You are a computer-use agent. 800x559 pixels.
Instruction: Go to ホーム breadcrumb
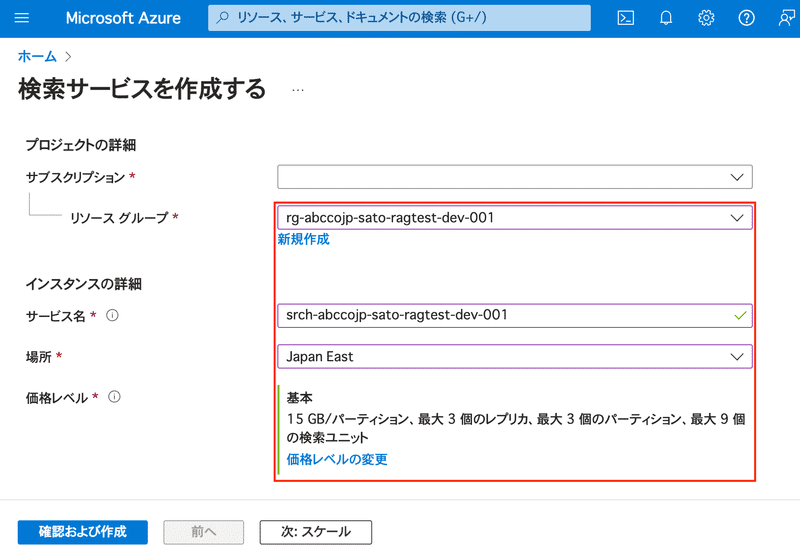37,56
